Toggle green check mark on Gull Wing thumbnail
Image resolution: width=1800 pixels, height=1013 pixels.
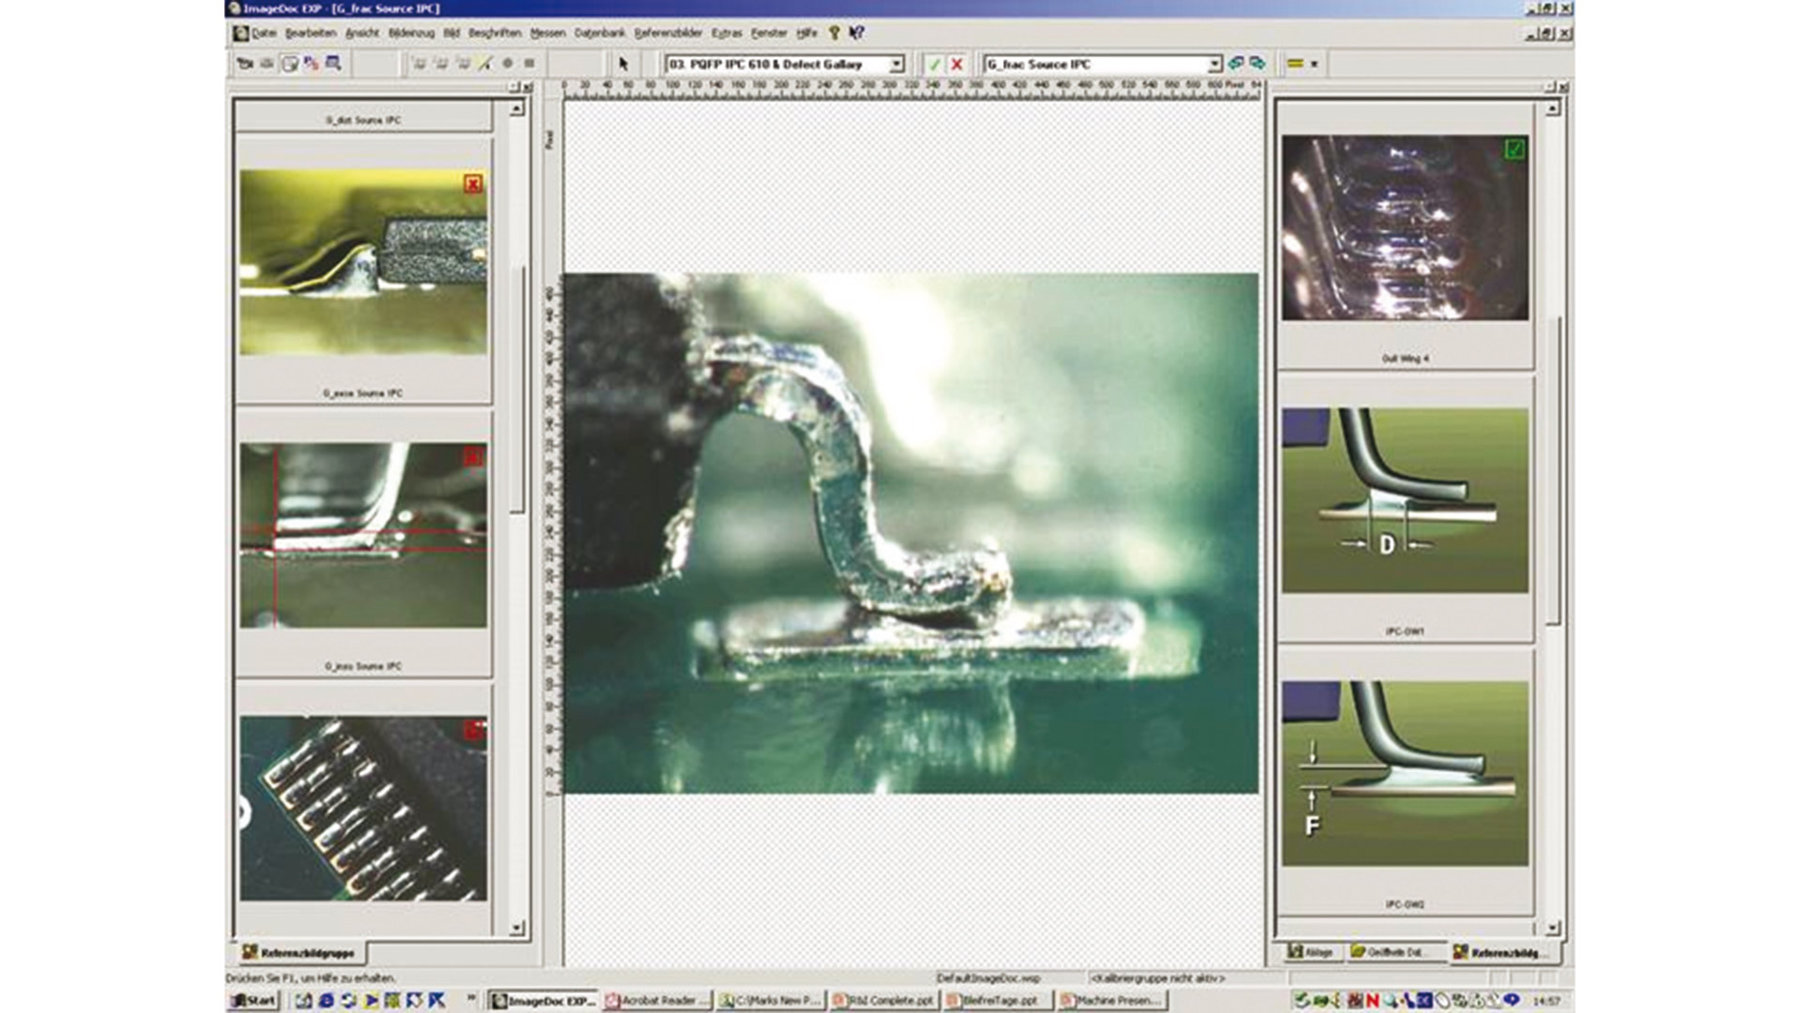(x=1514, y=149)
